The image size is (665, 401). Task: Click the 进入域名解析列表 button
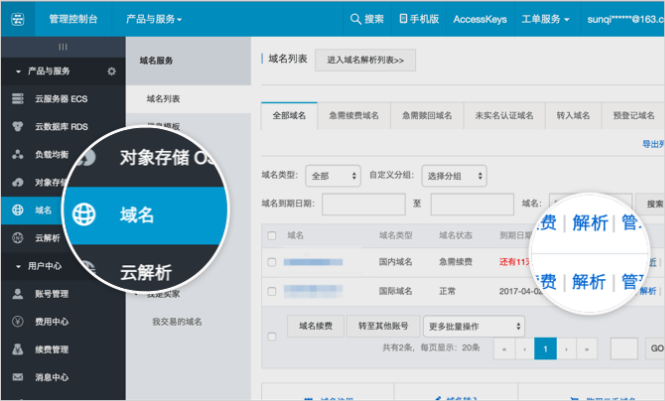coord(365,61)
